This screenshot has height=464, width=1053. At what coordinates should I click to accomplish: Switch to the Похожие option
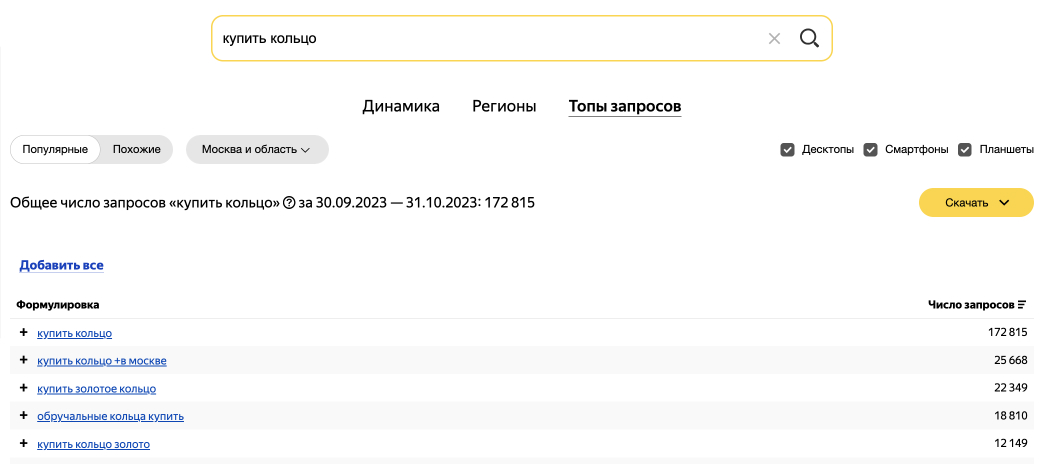(136, 149)
